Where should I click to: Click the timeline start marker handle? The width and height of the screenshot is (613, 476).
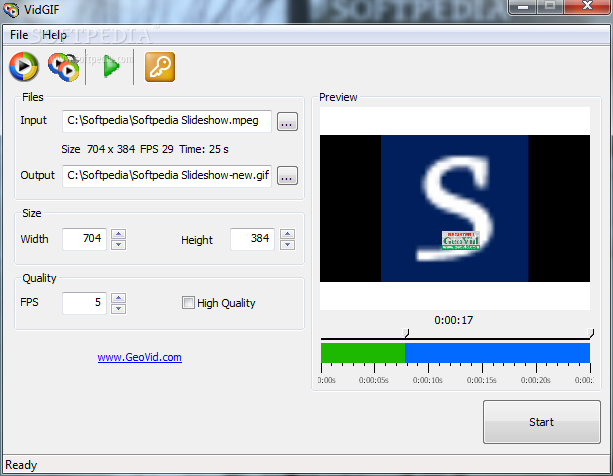[407, 333]
